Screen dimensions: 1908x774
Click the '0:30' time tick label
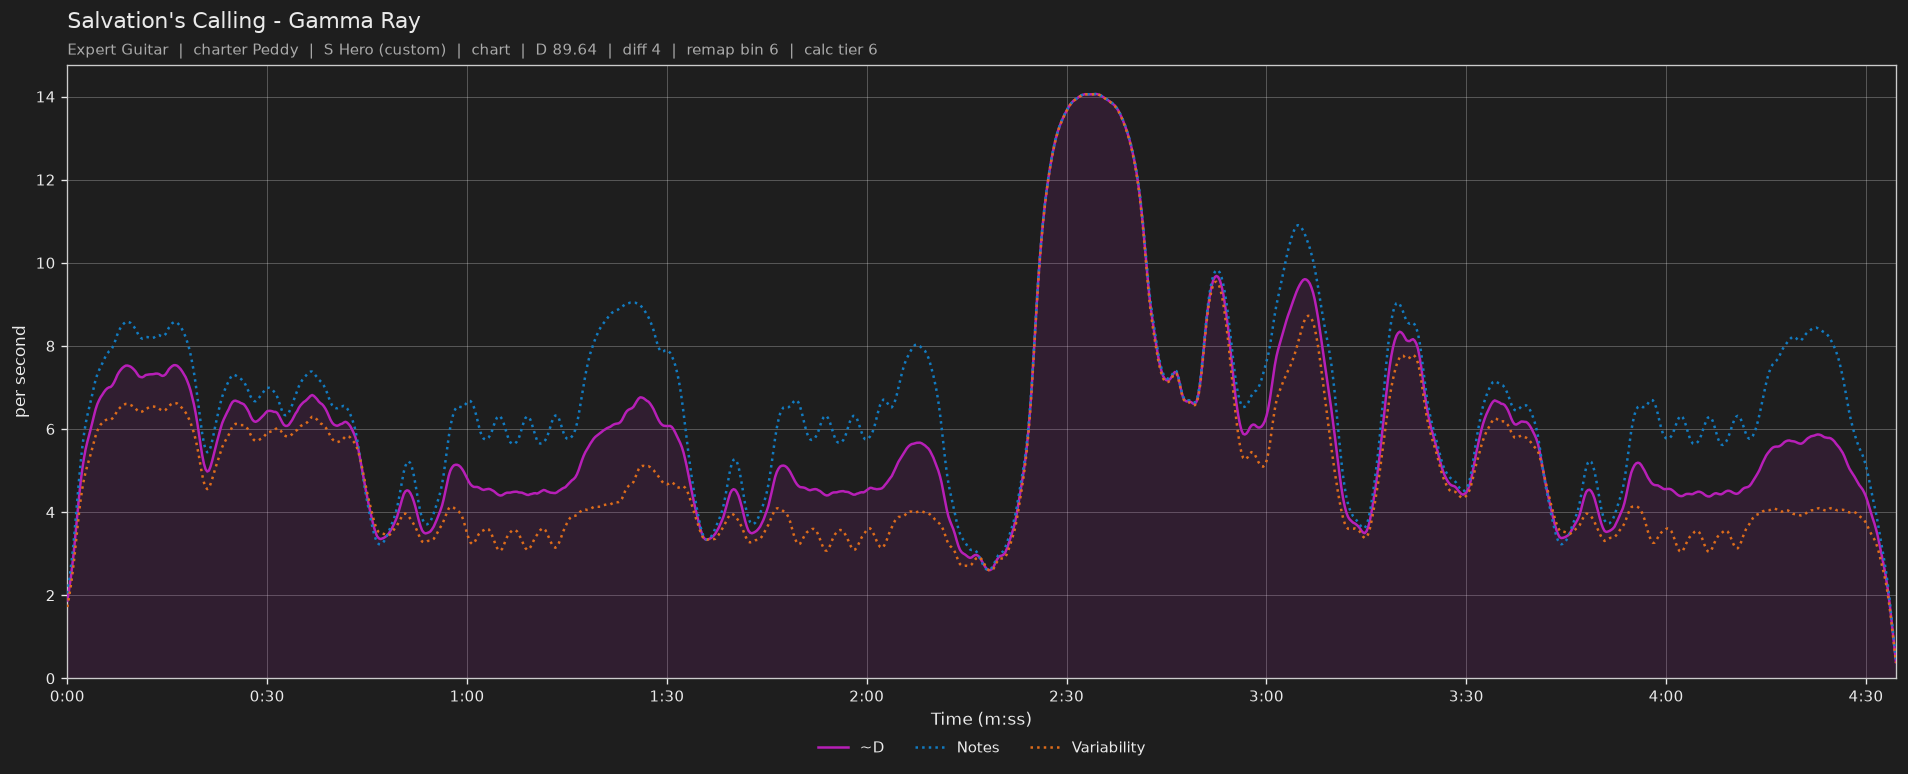point(267,696)
